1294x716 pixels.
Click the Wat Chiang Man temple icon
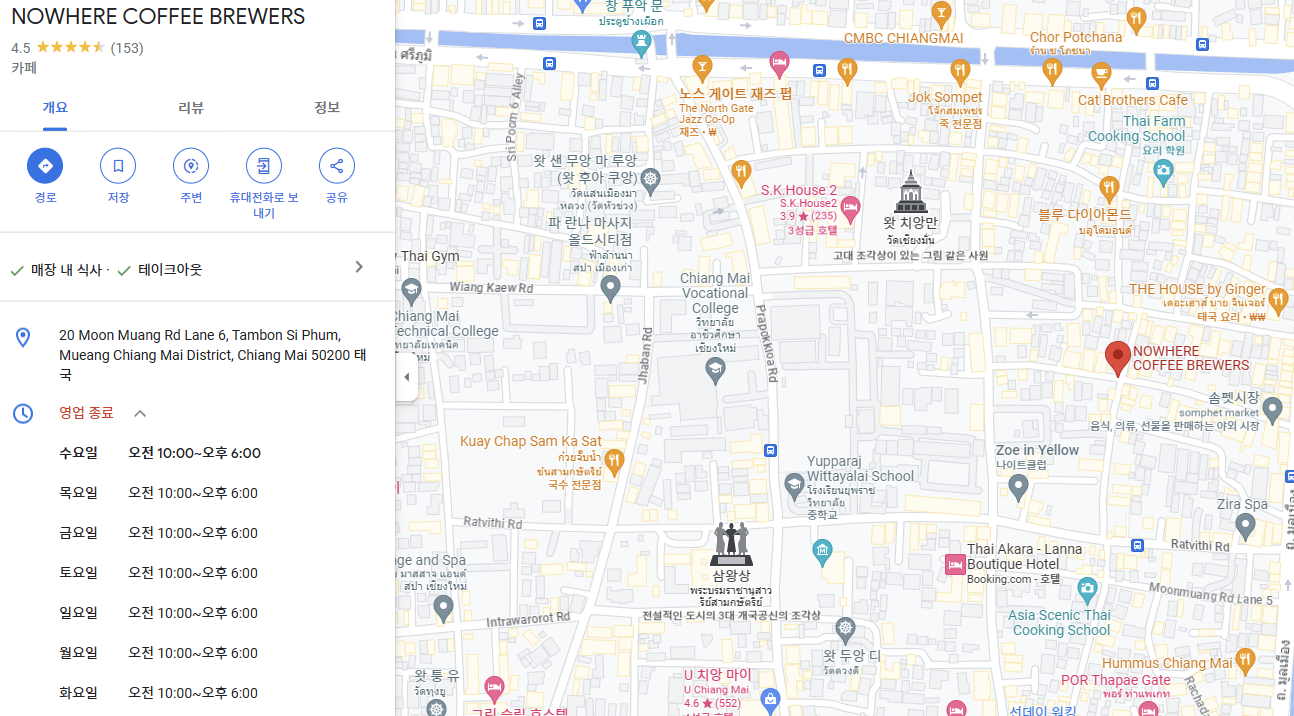coord(910,192)
